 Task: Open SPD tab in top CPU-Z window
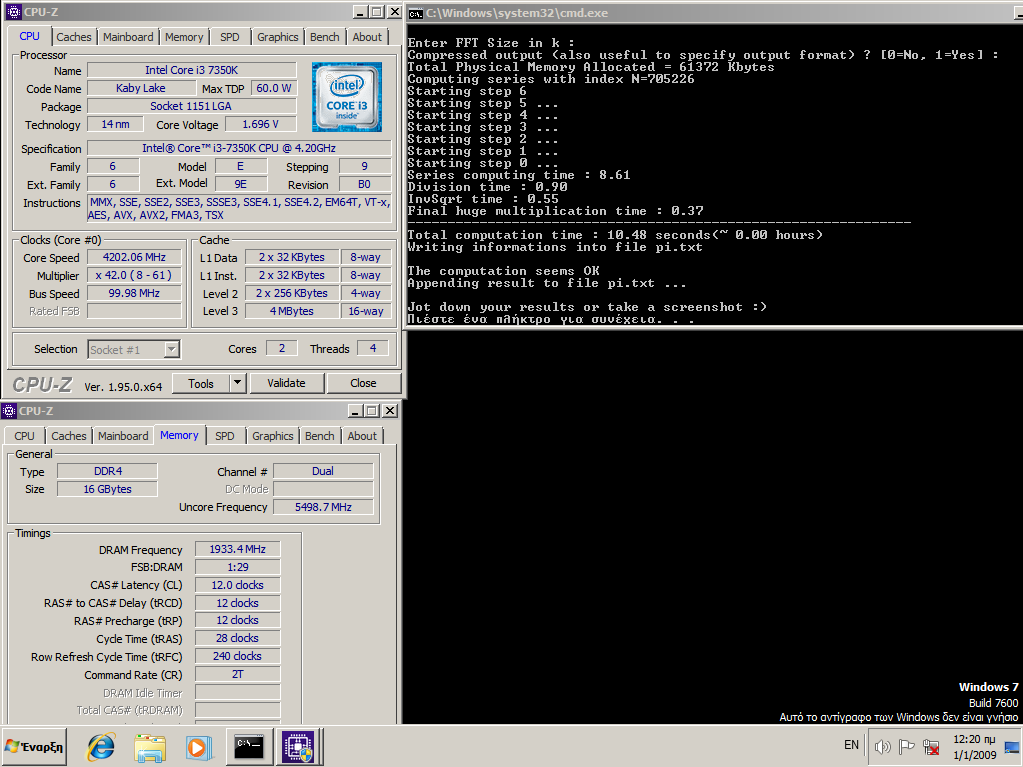[x=230, y=37]
